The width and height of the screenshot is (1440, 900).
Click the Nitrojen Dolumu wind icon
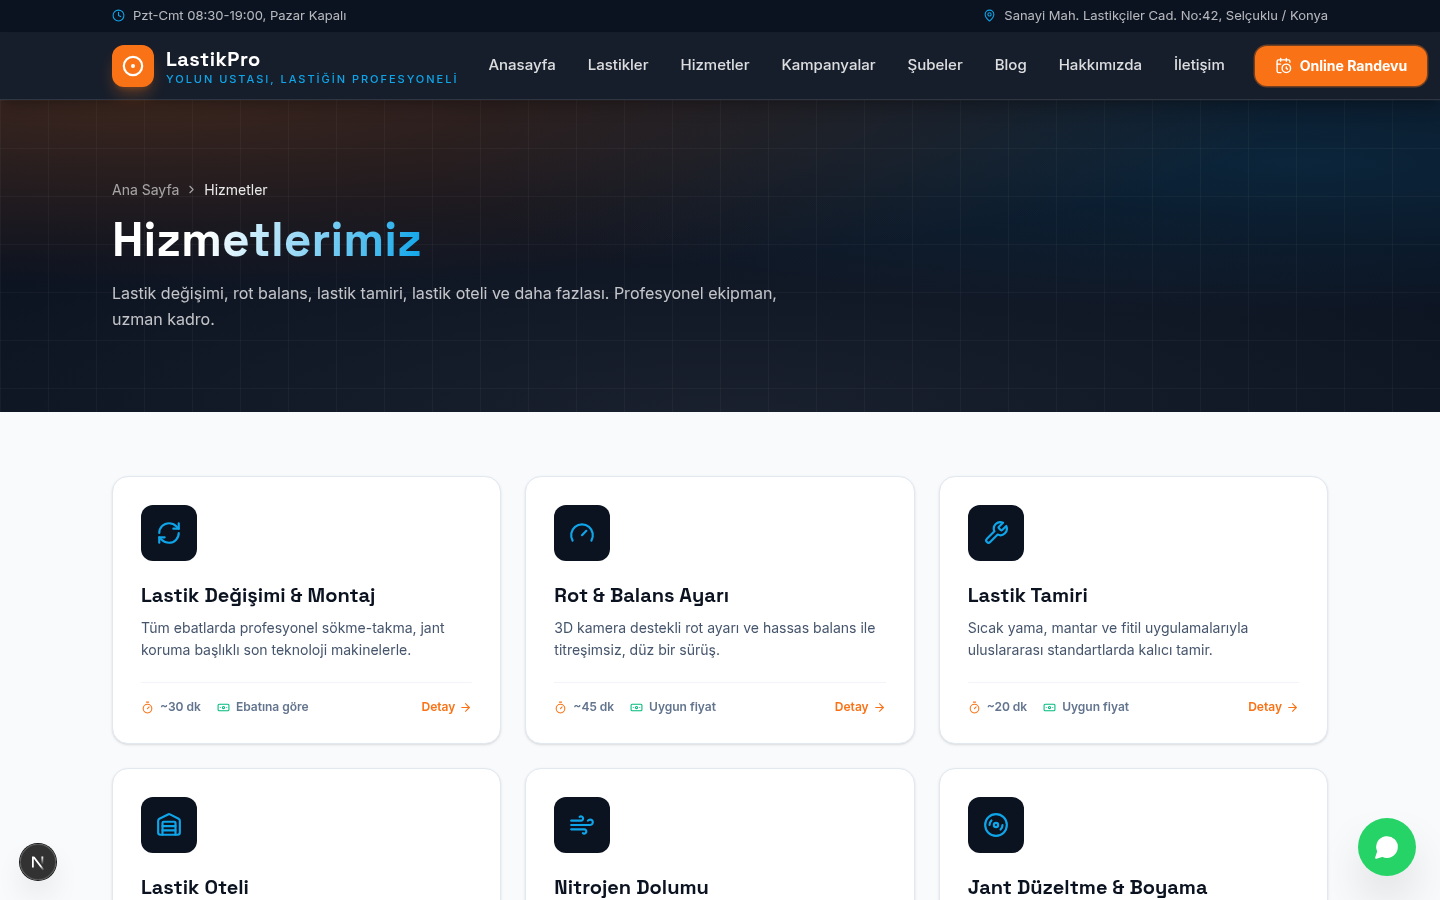(582, 825)
